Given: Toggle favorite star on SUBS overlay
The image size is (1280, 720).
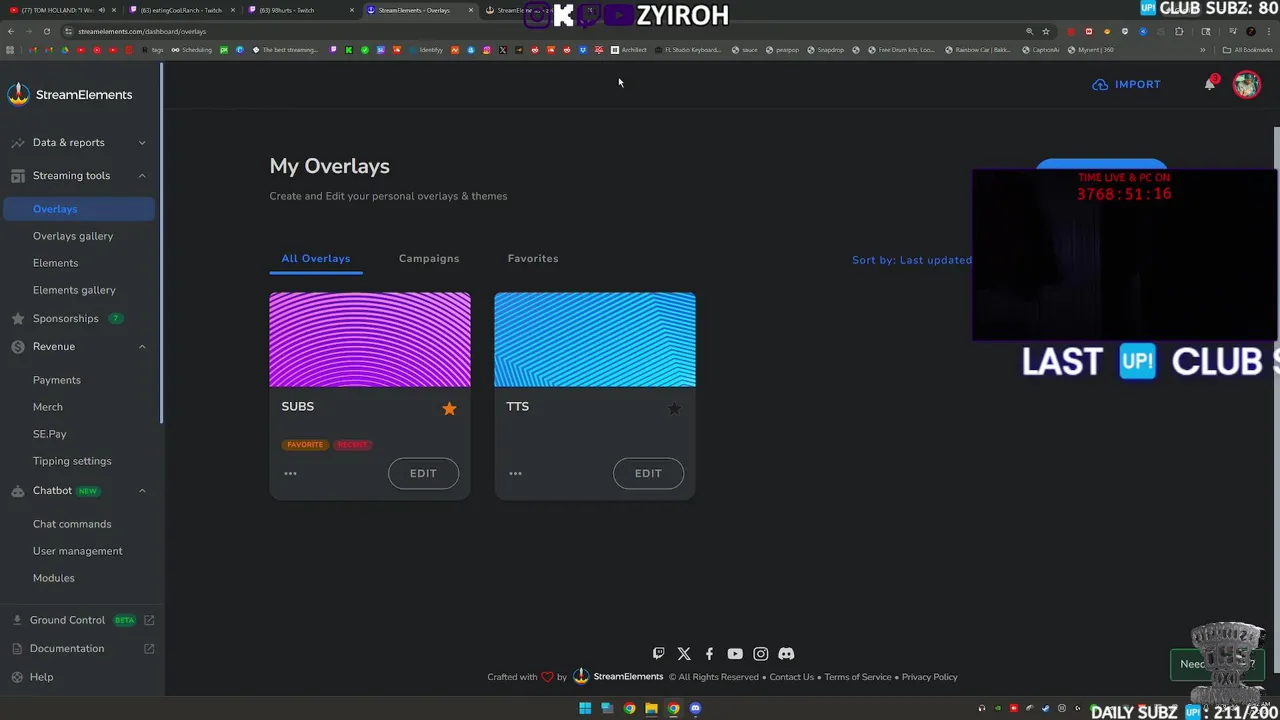Looking at the screenshot, I should pyautogui.click(x=449, y=408).
